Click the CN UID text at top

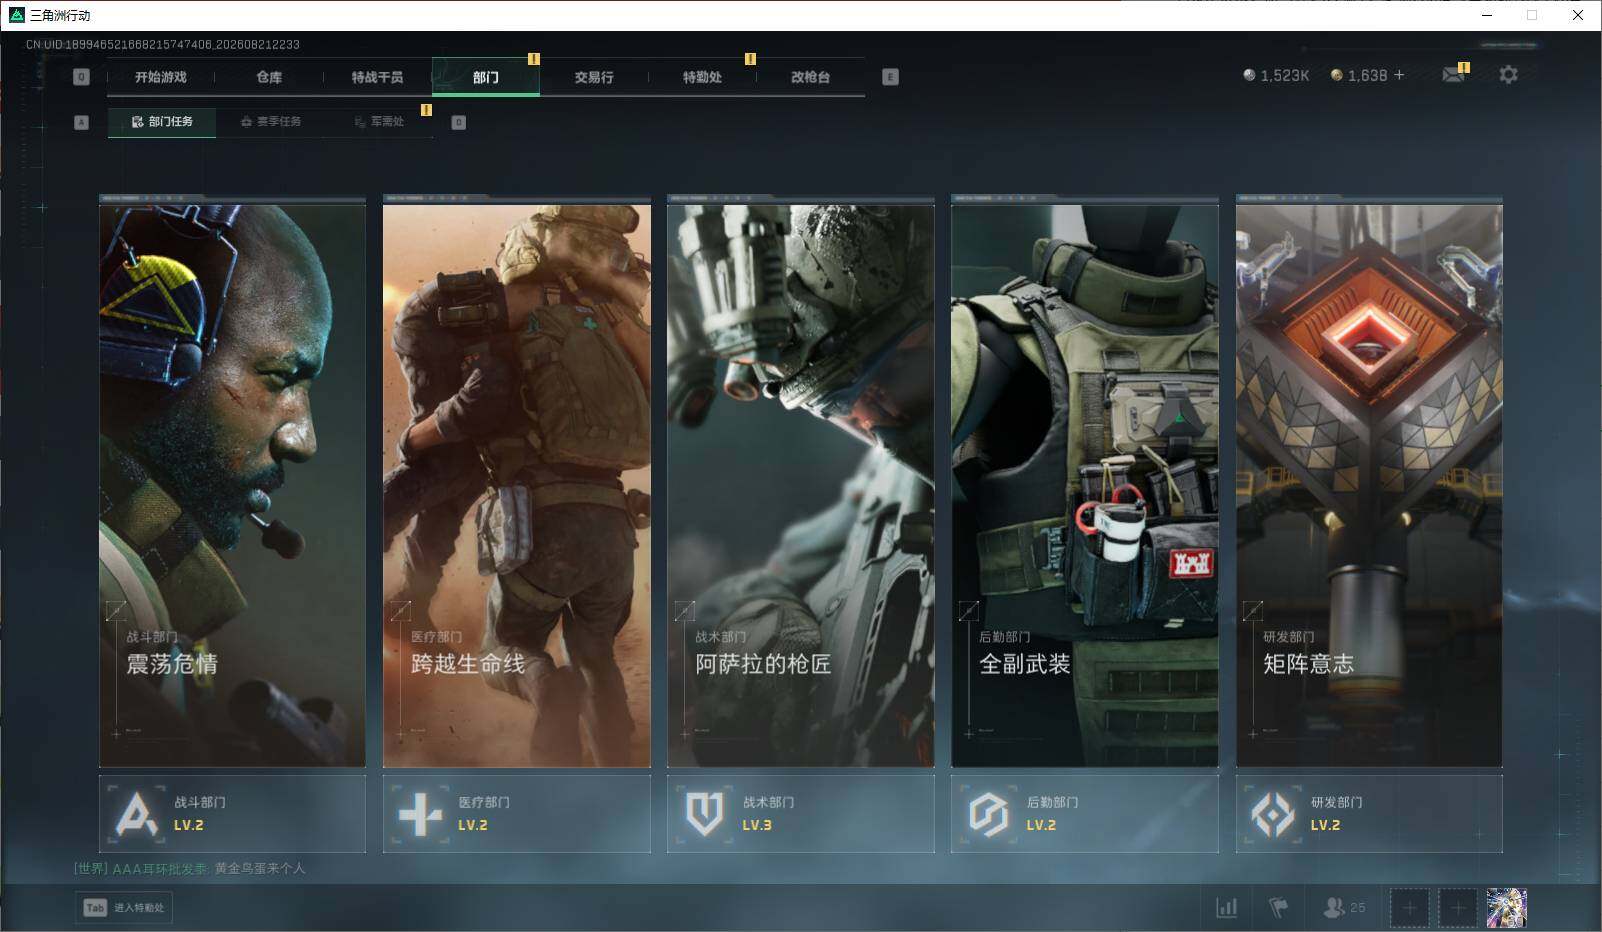point(163,44)
